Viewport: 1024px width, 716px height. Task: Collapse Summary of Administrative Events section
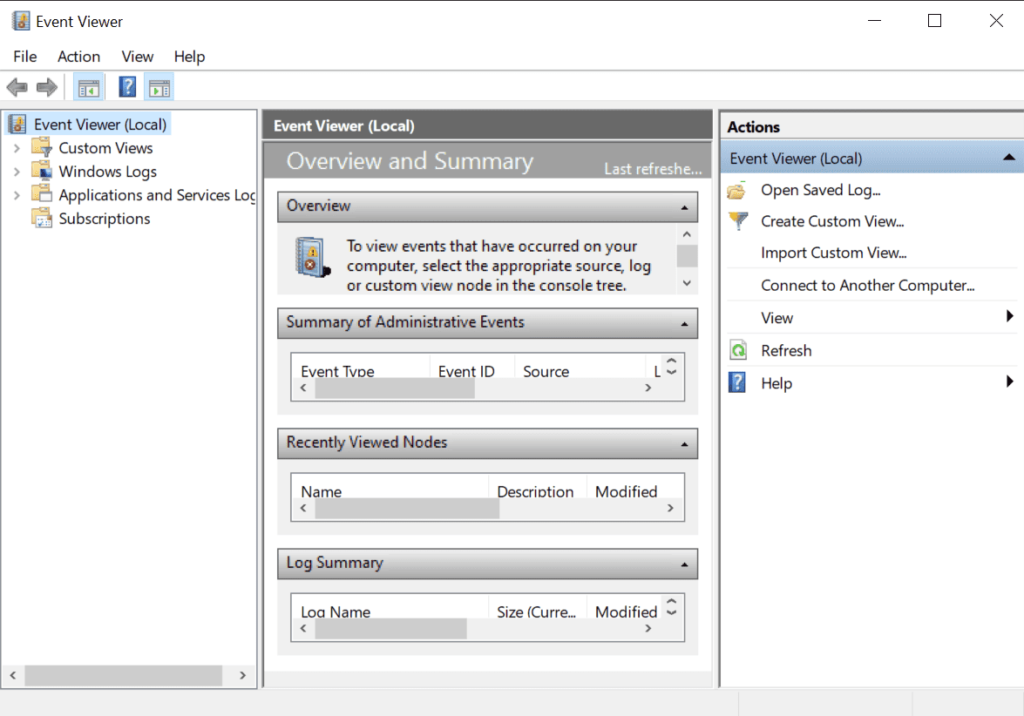pyautogui.click(x=684, y=324)
